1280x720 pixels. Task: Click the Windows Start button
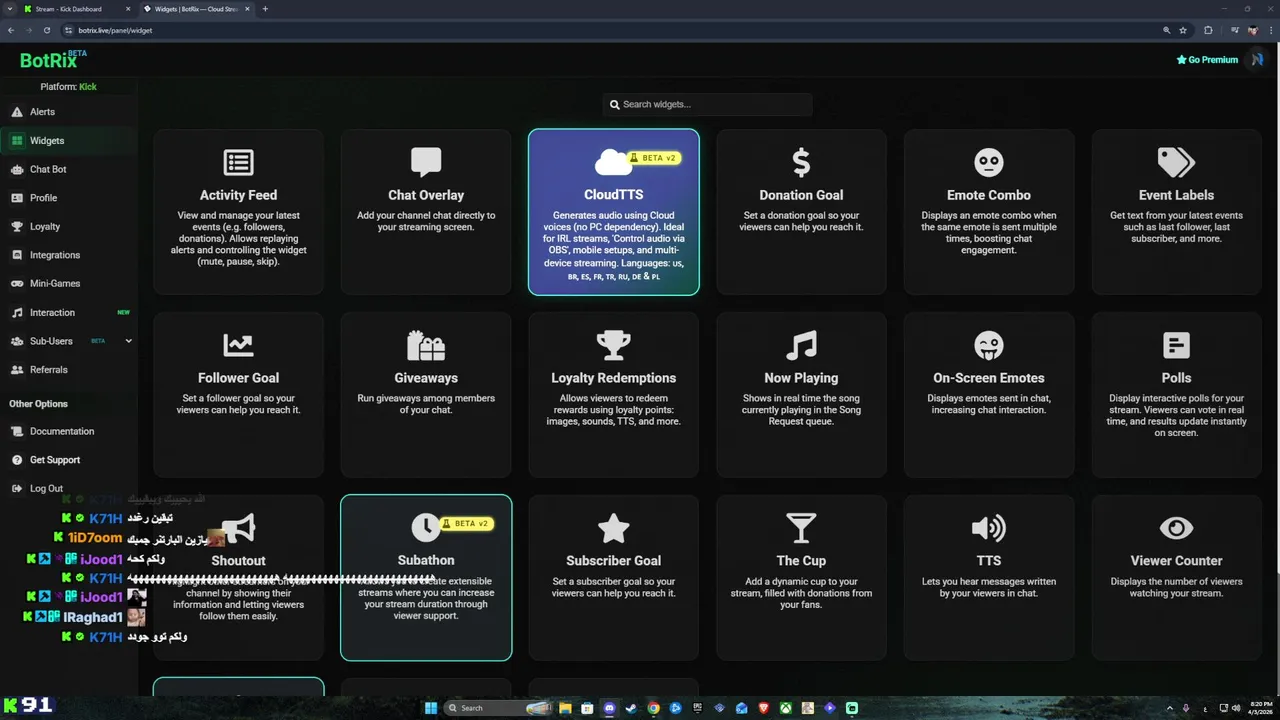[x=431, y=708]
